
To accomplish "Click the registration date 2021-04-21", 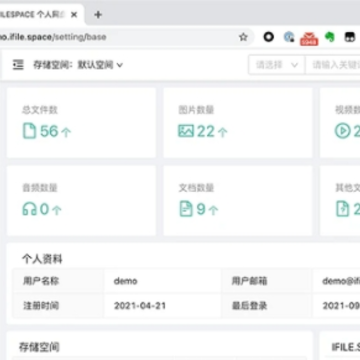I will point(140,306).
